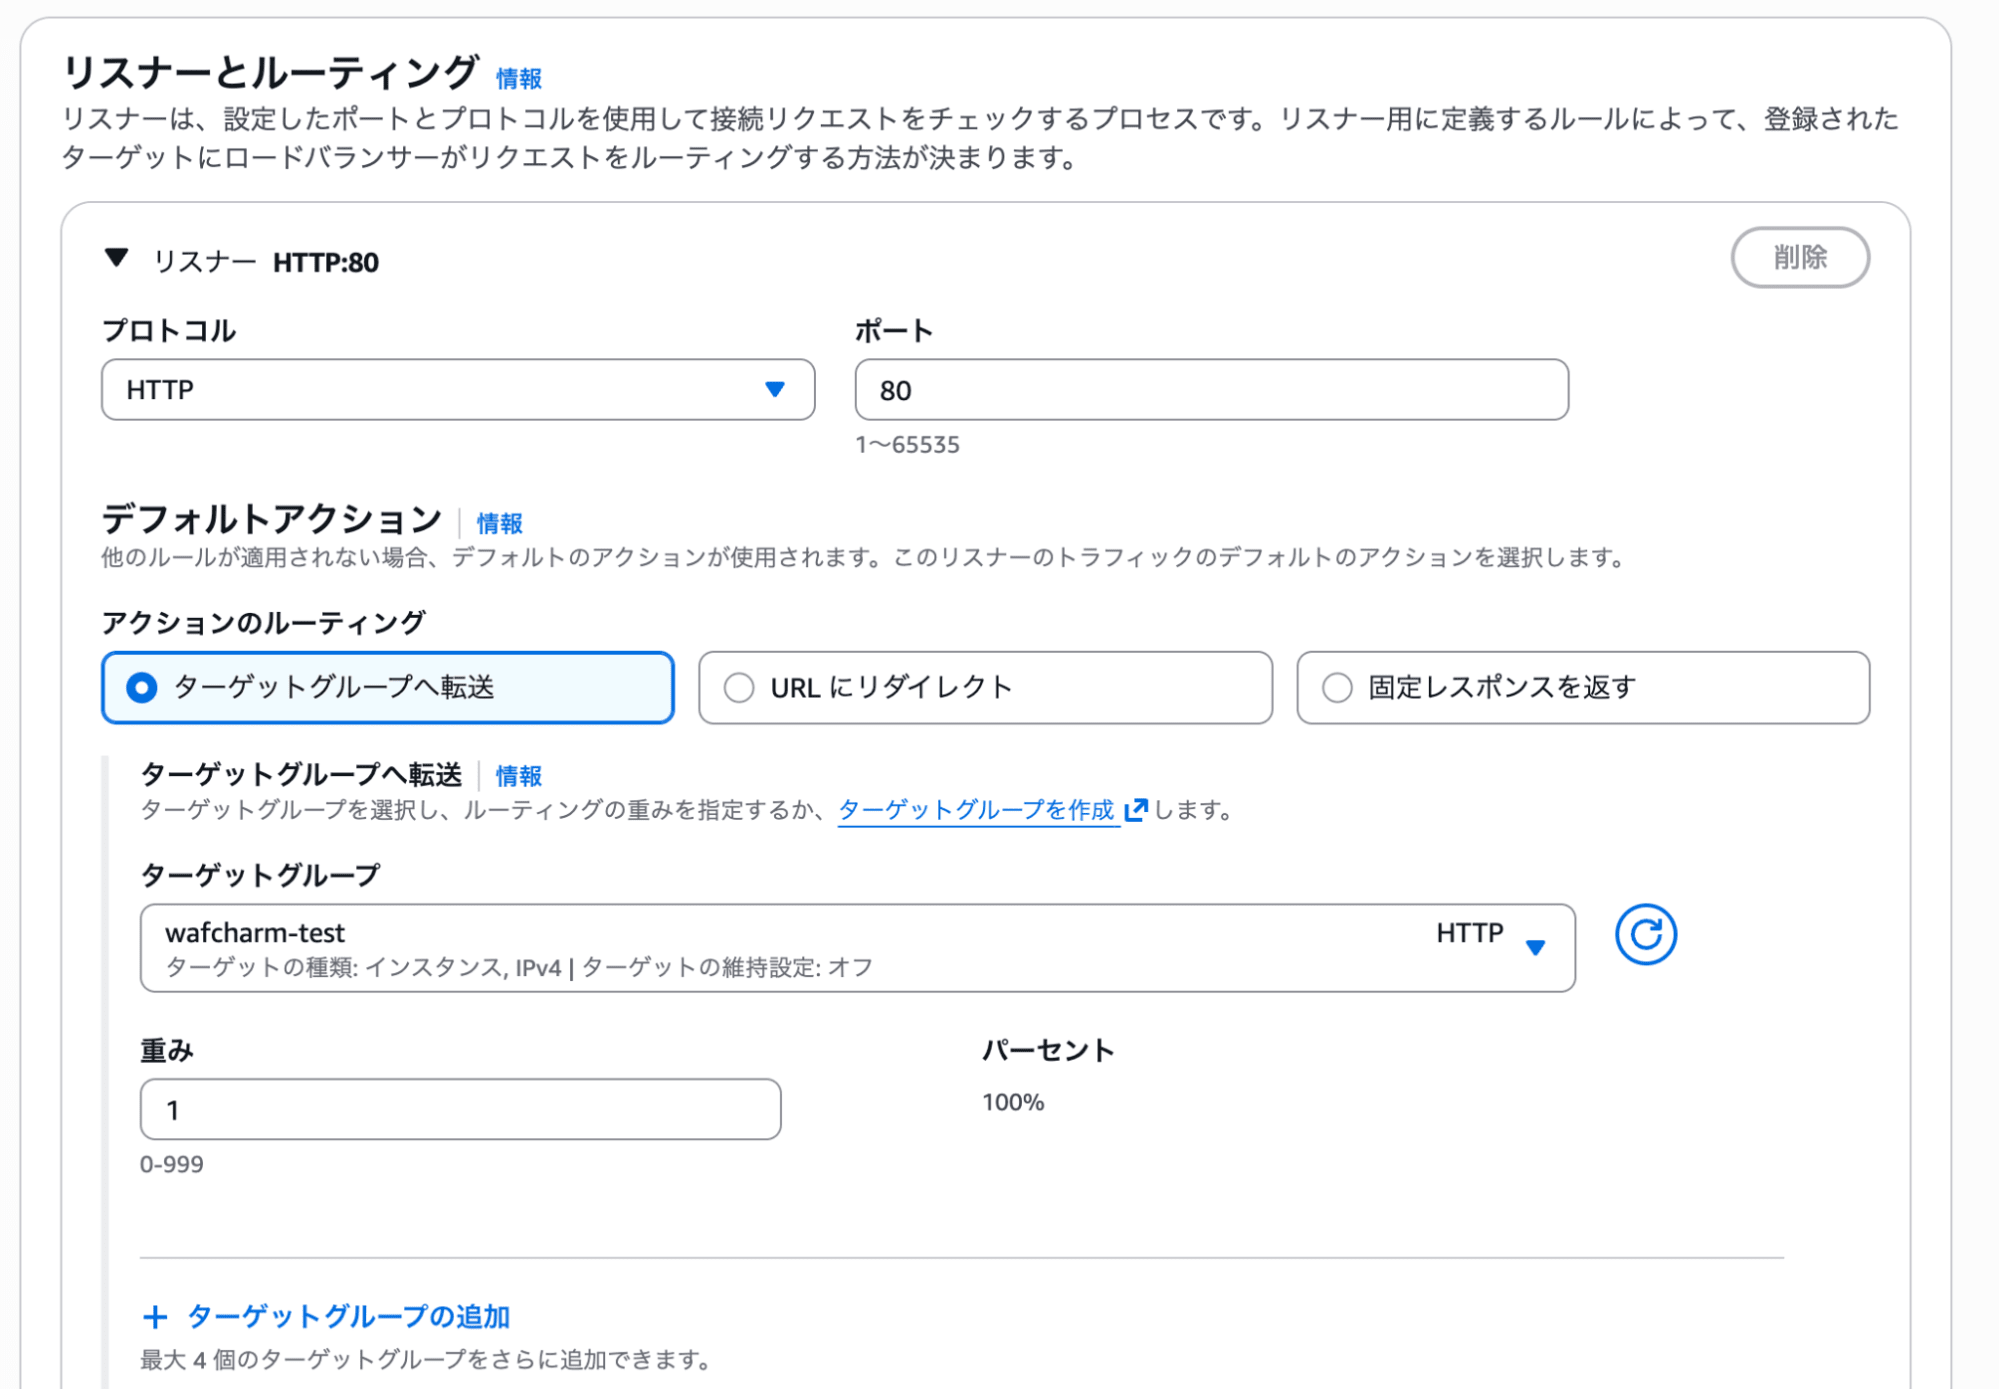Select the 固定レスポンスを返す radio option
The image size is (1999, 1389).
pyautogui.click(x=1337, y=688)
